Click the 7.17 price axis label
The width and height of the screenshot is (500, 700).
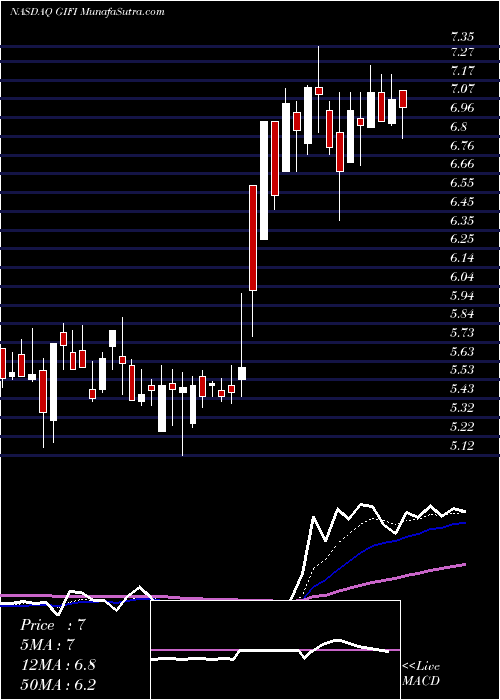(x=462, y=71)
